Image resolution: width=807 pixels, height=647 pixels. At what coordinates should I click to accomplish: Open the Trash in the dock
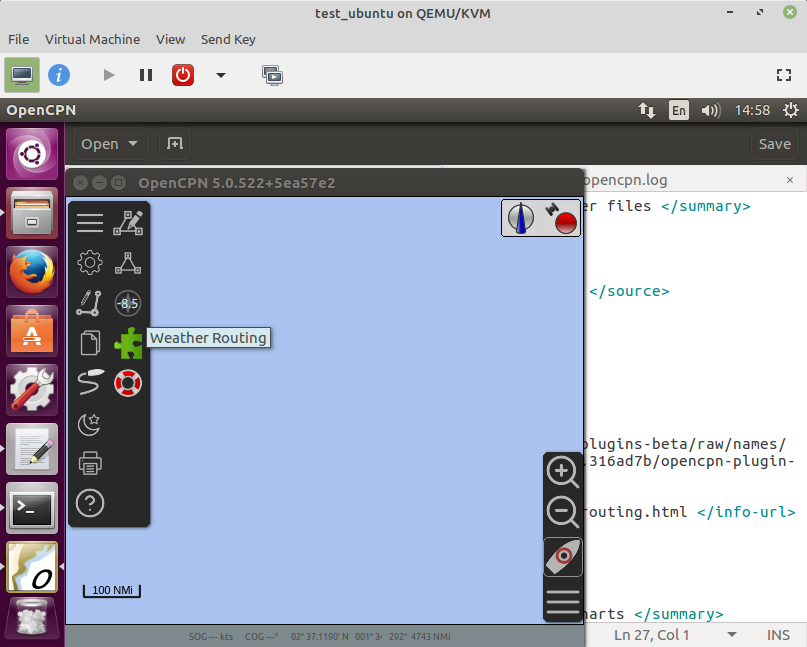click(32, 619)
